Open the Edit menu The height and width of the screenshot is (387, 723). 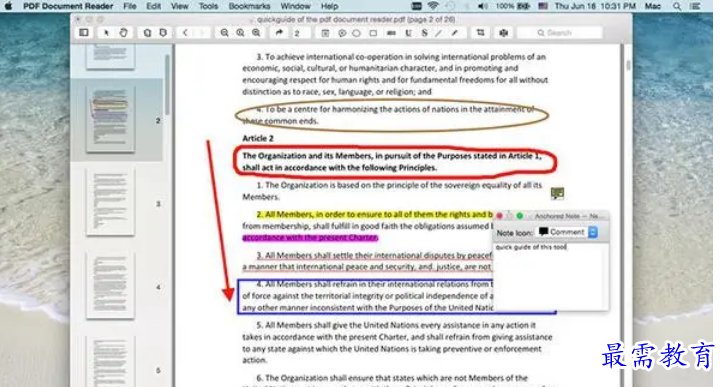(x=154, y=6)
